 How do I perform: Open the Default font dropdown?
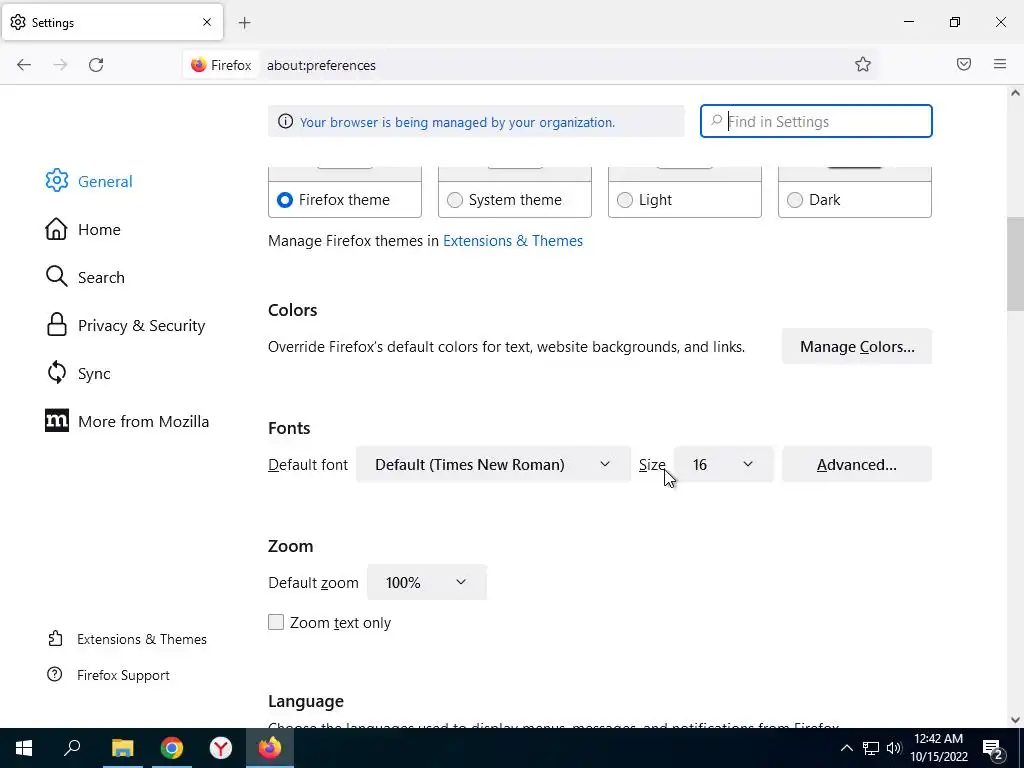pyautogui.click(x=493, y=464)
